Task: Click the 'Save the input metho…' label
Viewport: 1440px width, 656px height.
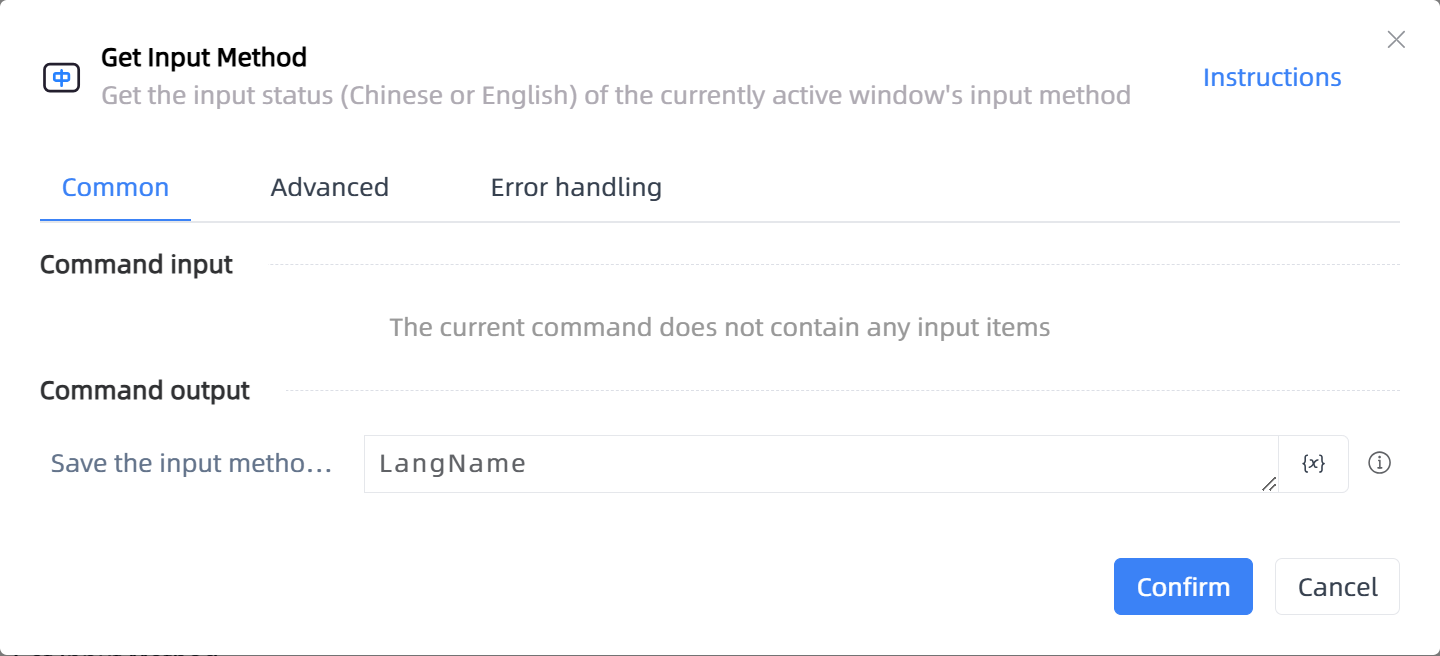Action: click(191, 464)
